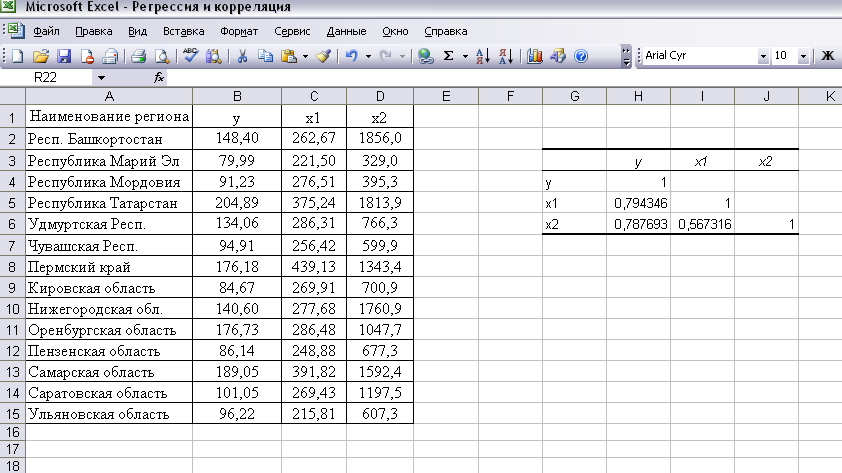Select correlation value 0,567316

coord(702,224)
